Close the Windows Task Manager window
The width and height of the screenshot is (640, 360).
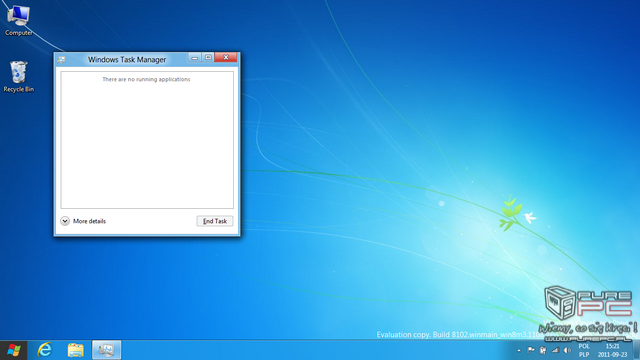[226, 58]
